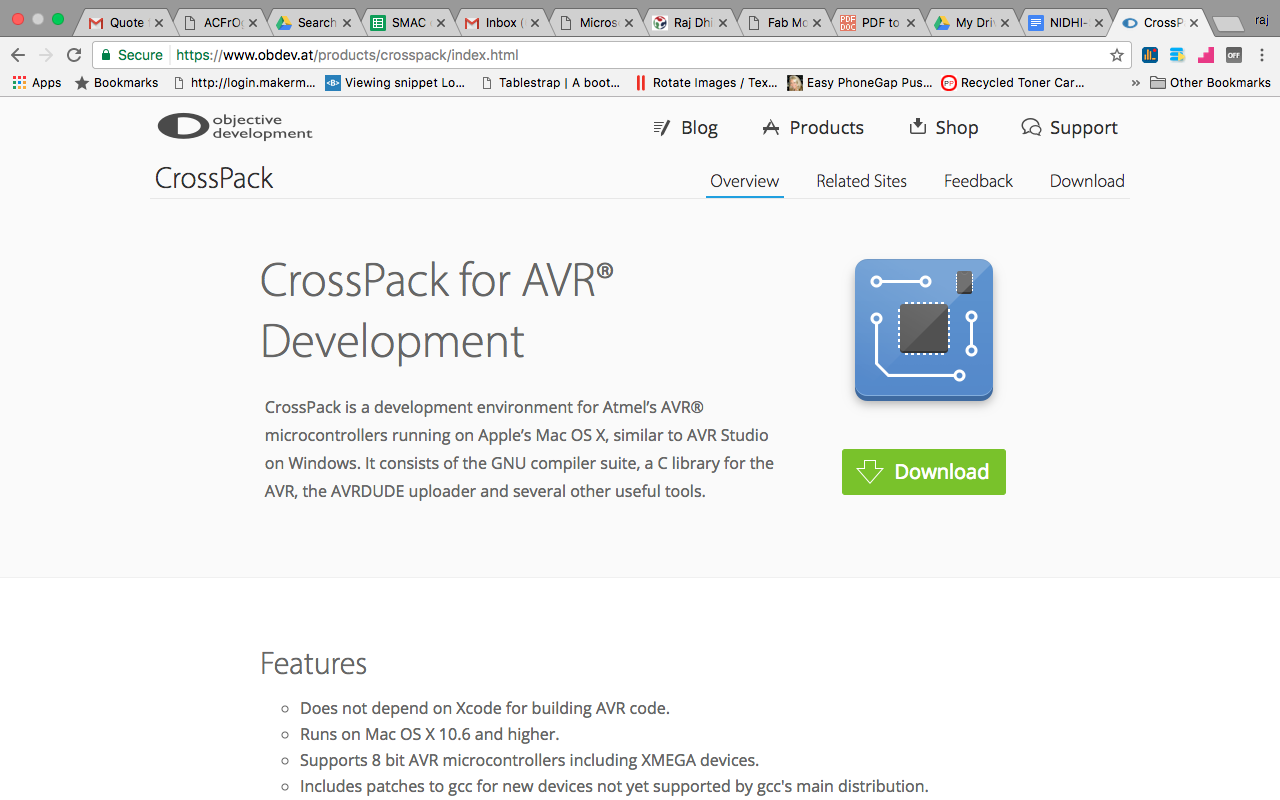Expand hidden bookmarks with the chevron

coord(1135,83)
